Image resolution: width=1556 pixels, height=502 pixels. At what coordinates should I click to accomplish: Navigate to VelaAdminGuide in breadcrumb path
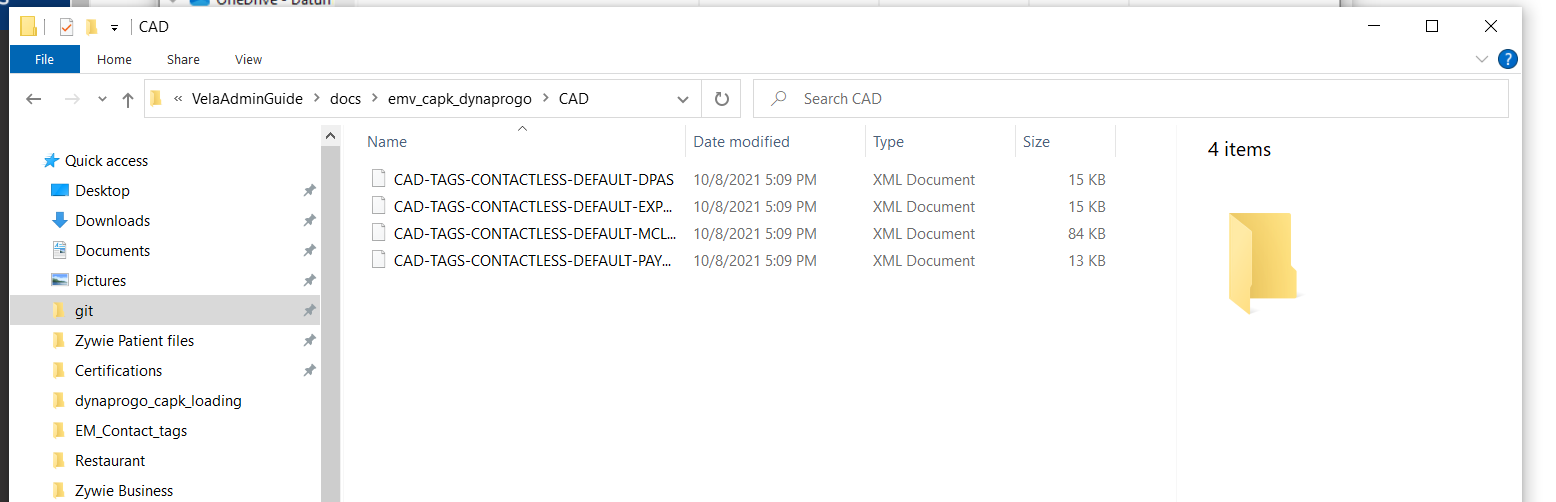[246, 99]
